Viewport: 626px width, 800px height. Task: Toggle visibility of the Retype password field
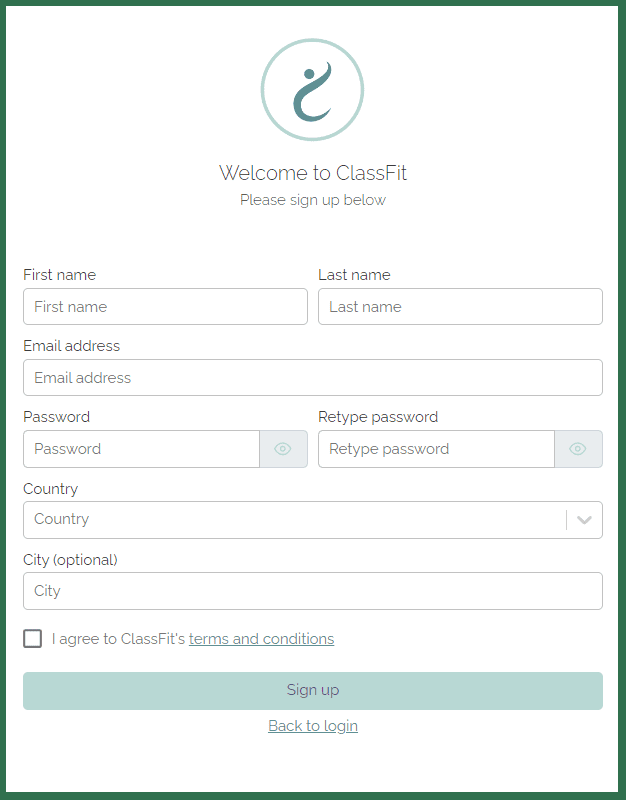point(578,449)
